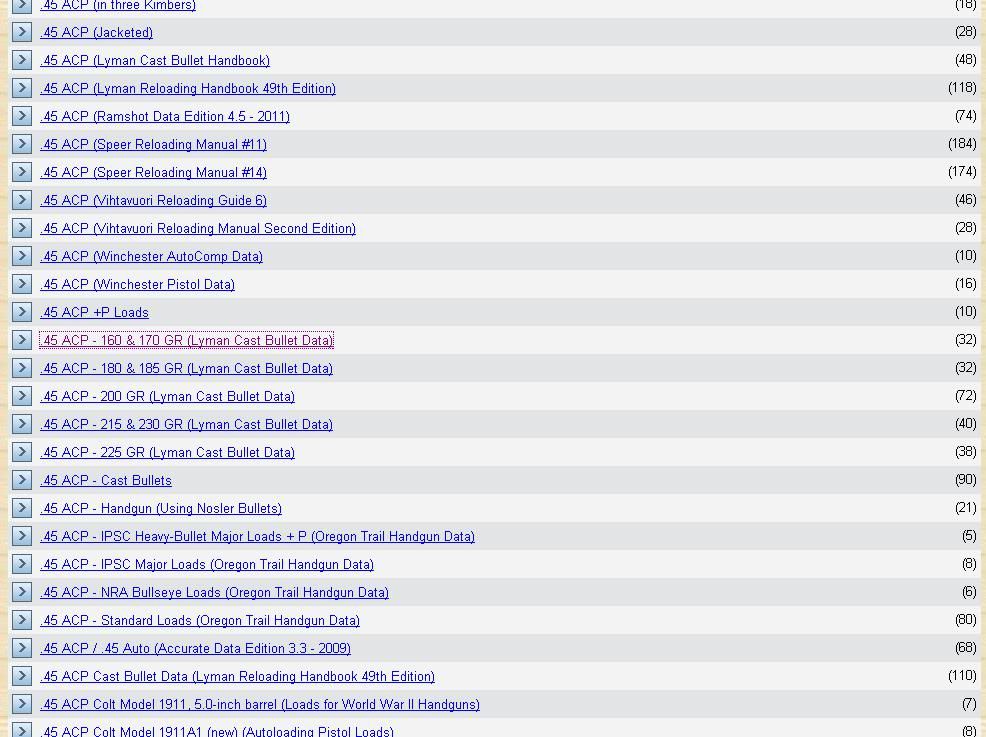Click the (110) count on Cast Bullet Data row

(962, 675)
